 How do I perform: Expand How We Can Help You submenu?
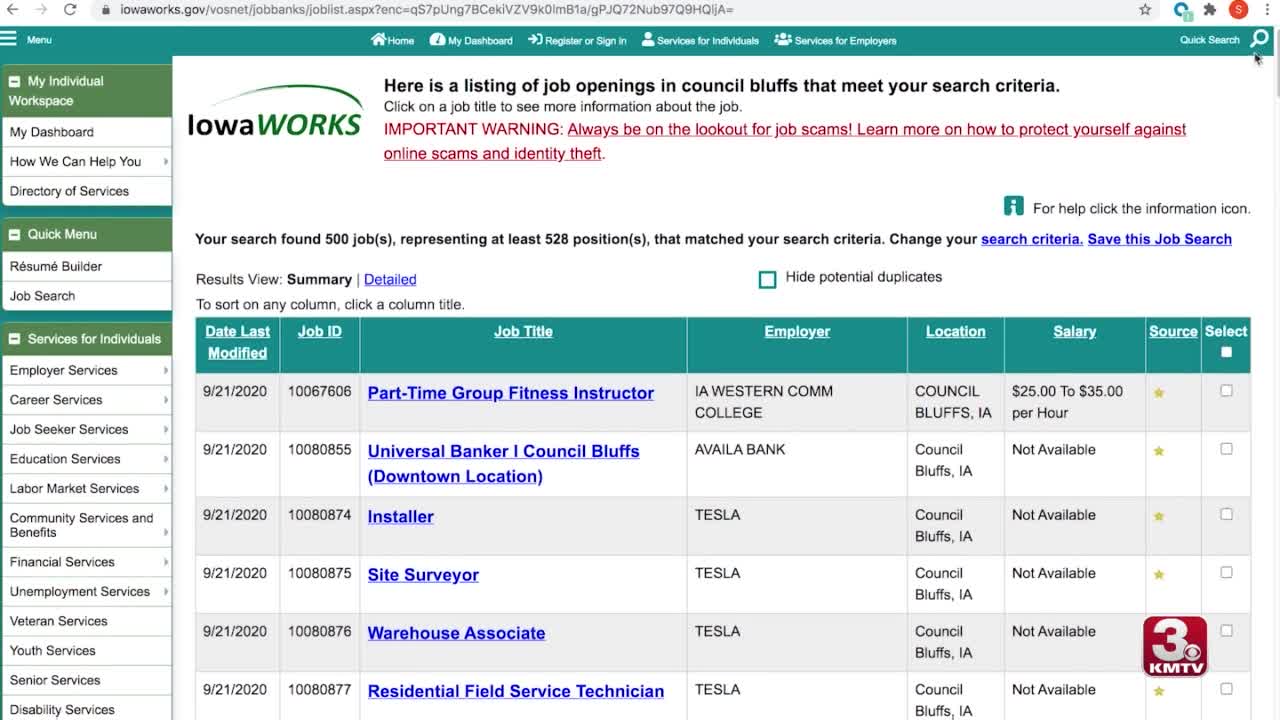(x=166, y=161)
